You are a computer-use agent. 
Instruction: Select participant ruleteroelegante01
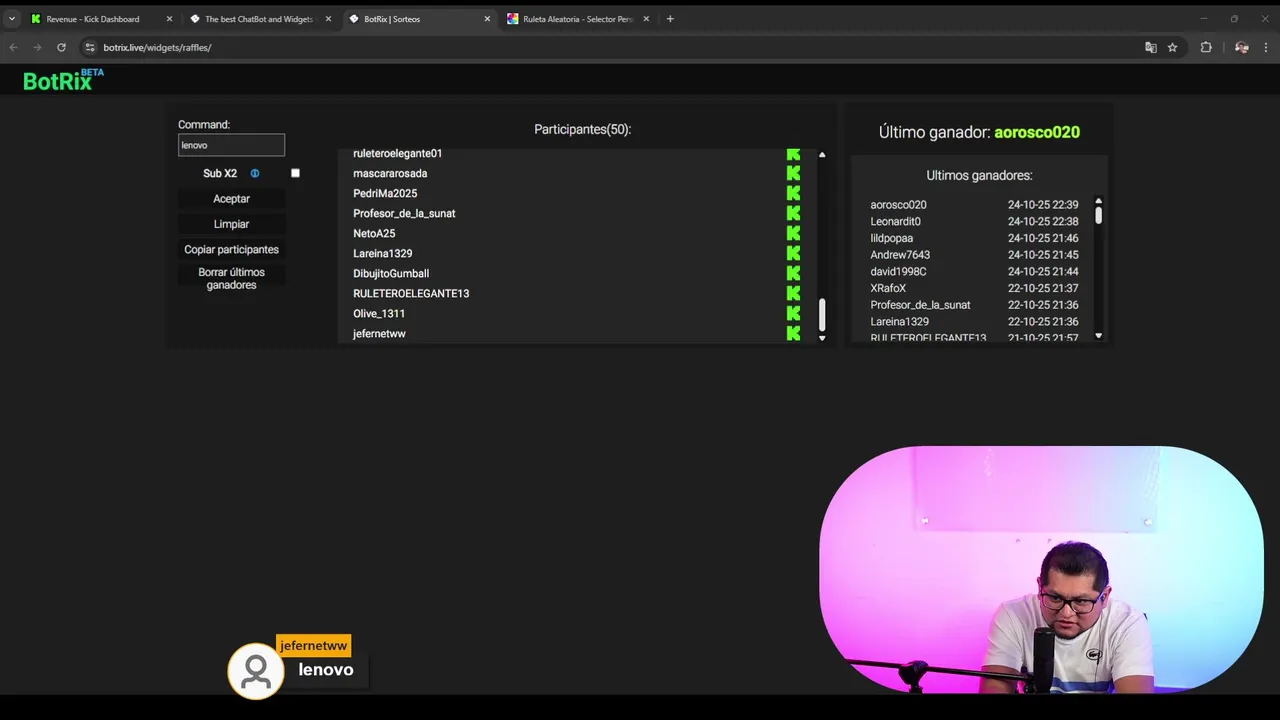click(397, 153)
